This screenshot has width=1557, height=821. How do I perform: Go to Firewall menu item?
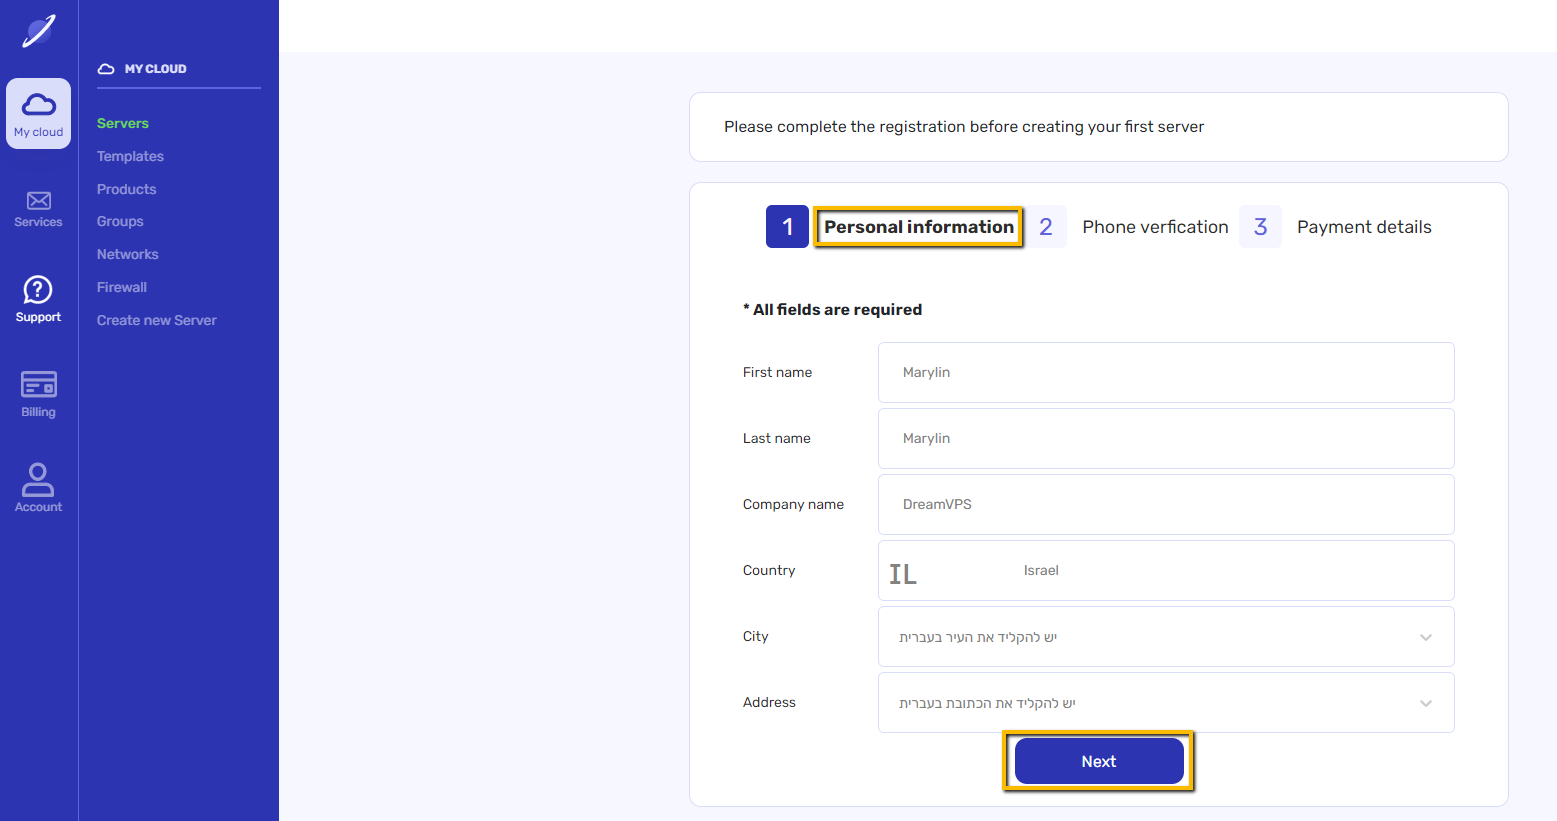122,287
